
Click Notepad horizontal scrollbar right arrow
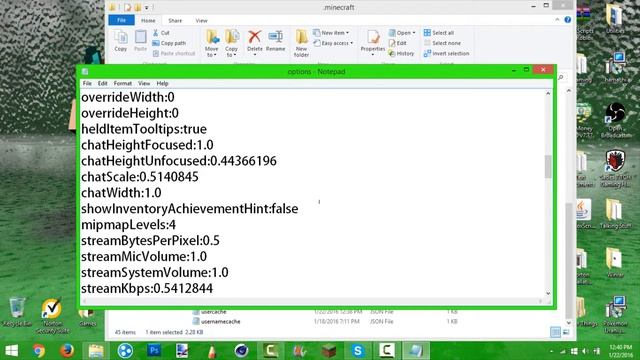point(540,301)
